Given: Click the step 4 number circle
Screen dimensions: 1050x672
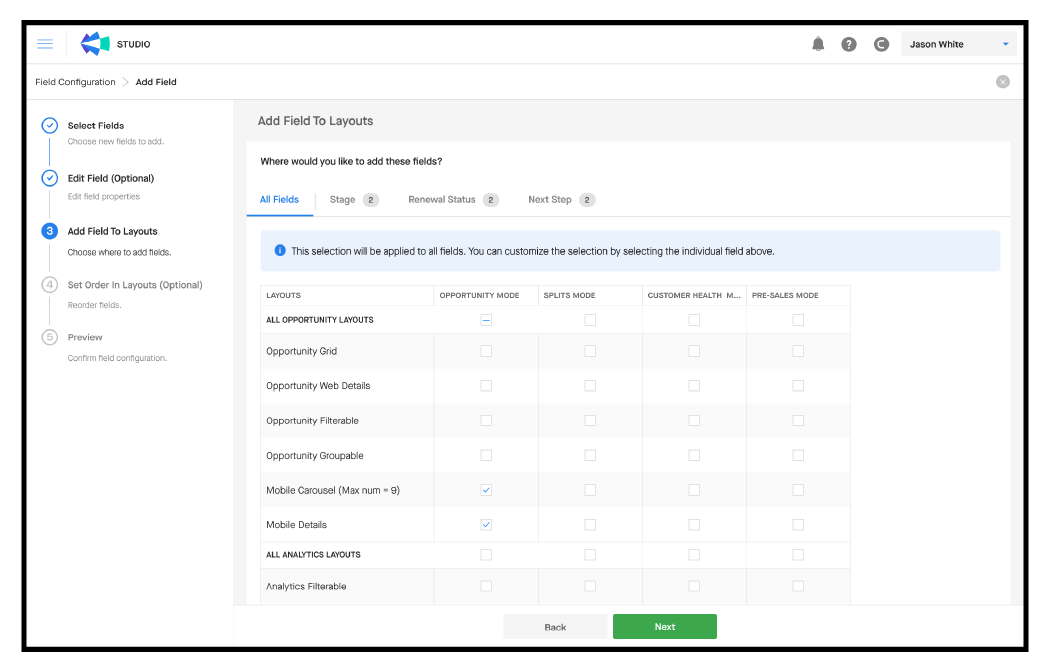Looking at the screenshot, I should tap(50, 284).
